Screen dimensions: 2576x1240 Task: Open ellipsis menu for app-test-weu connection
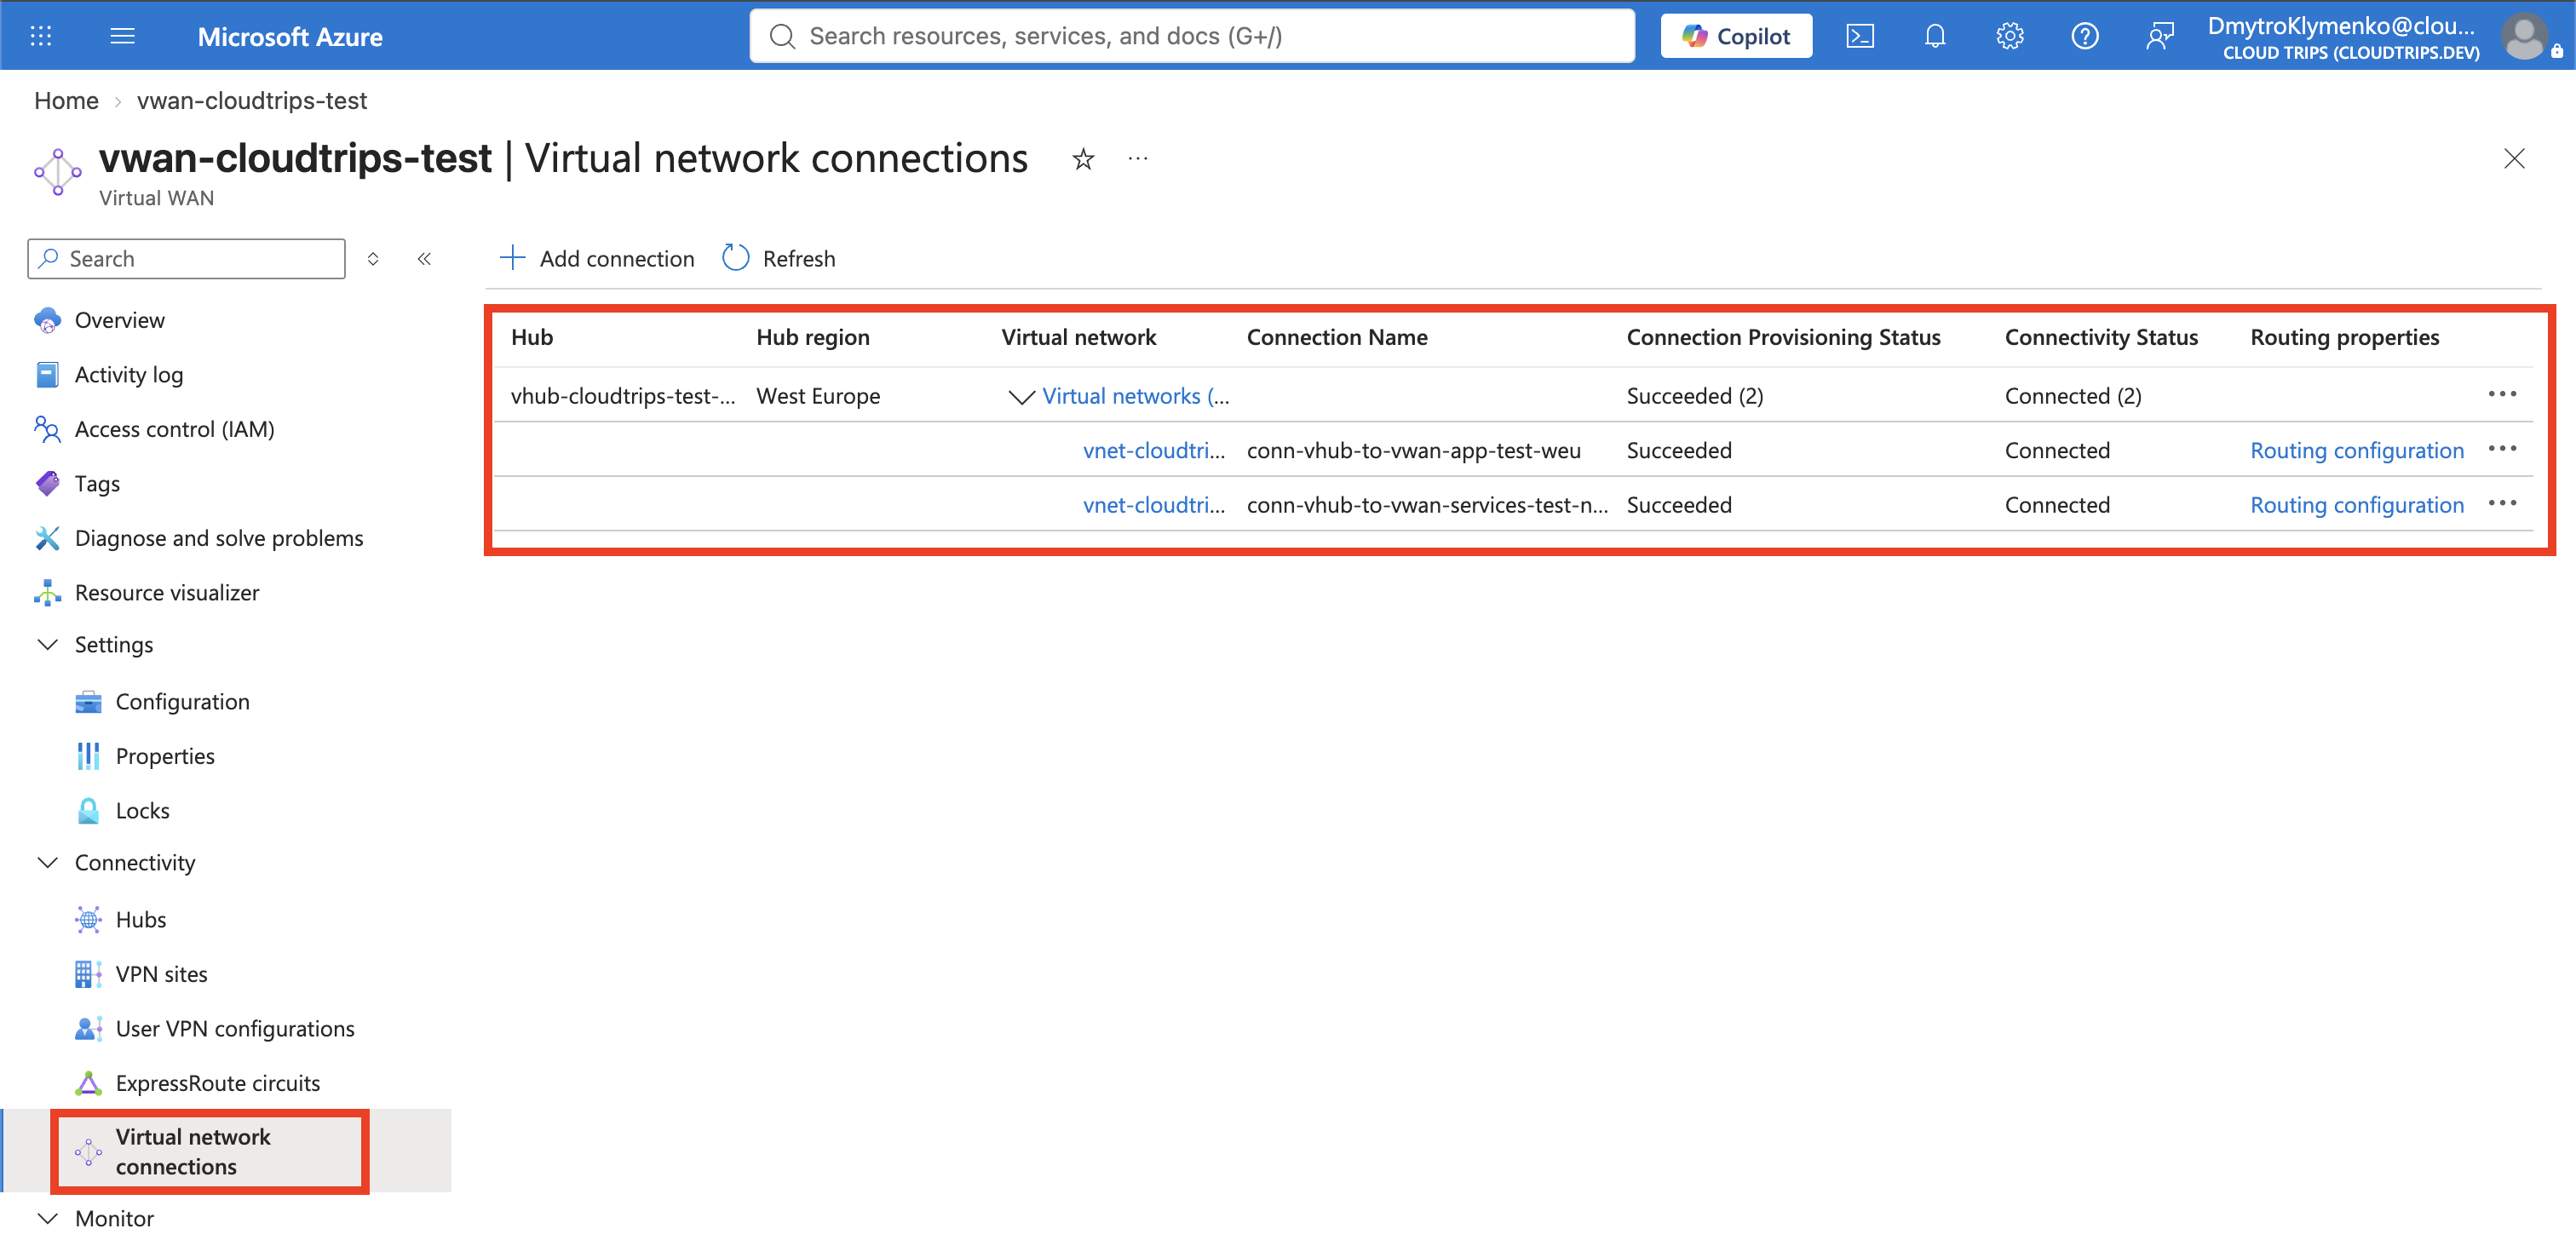(2502, 449)
